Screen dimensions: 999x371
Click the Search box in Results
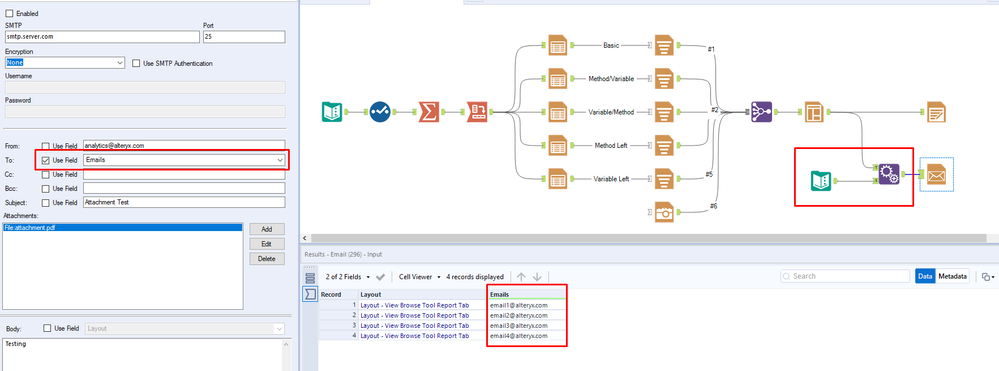pos(845,276)
